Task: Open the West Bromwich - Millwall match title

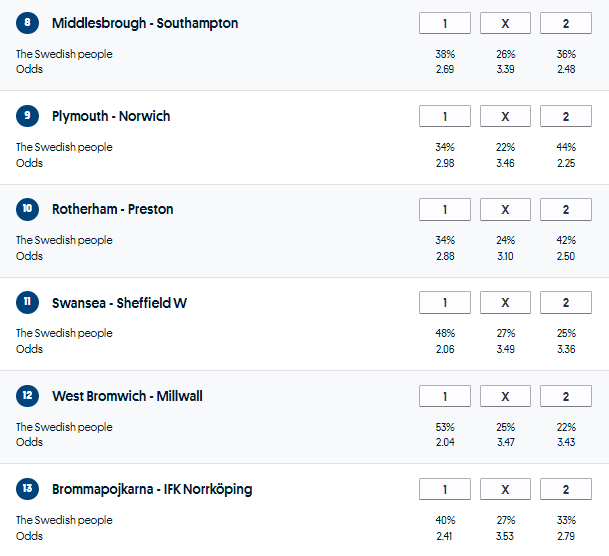Action: tap(127, 396)
